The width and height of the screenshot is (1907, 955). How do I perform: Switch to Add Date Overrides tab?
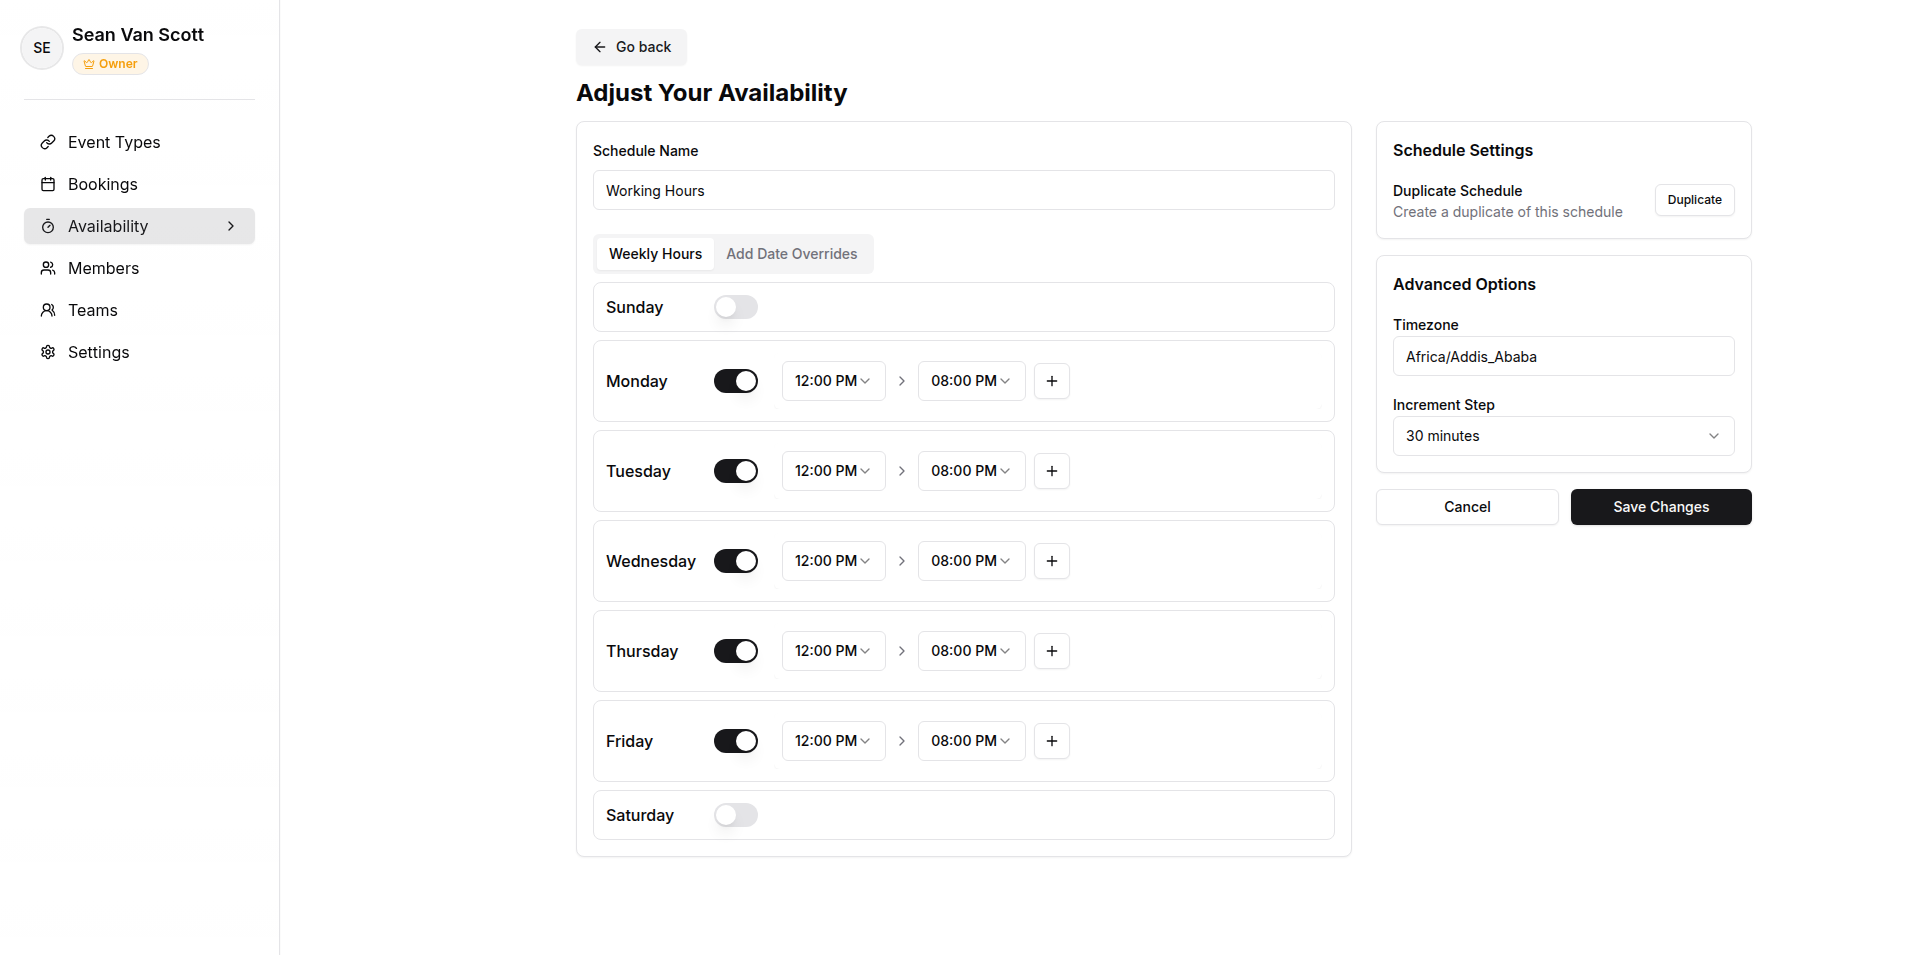(791, 254)
